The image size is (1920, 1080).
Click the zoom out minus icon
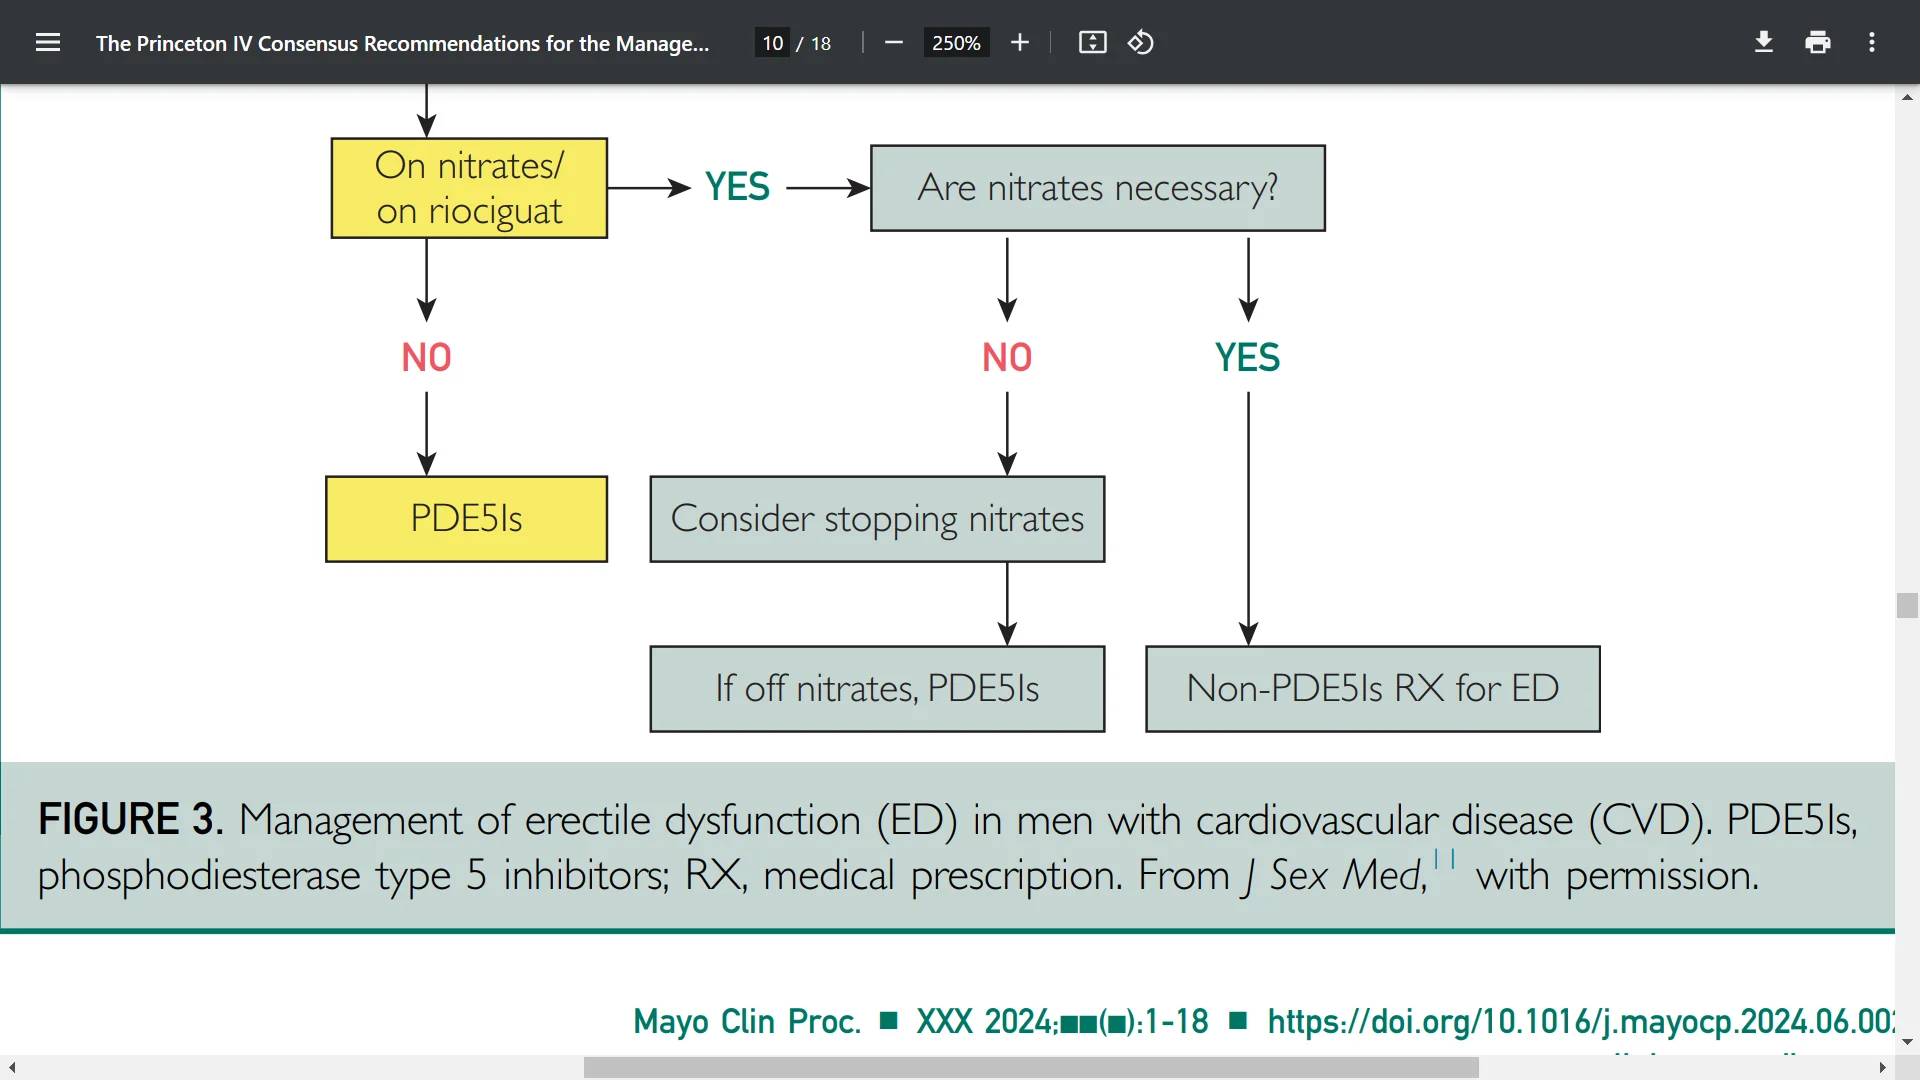click(x=894, y=42)
